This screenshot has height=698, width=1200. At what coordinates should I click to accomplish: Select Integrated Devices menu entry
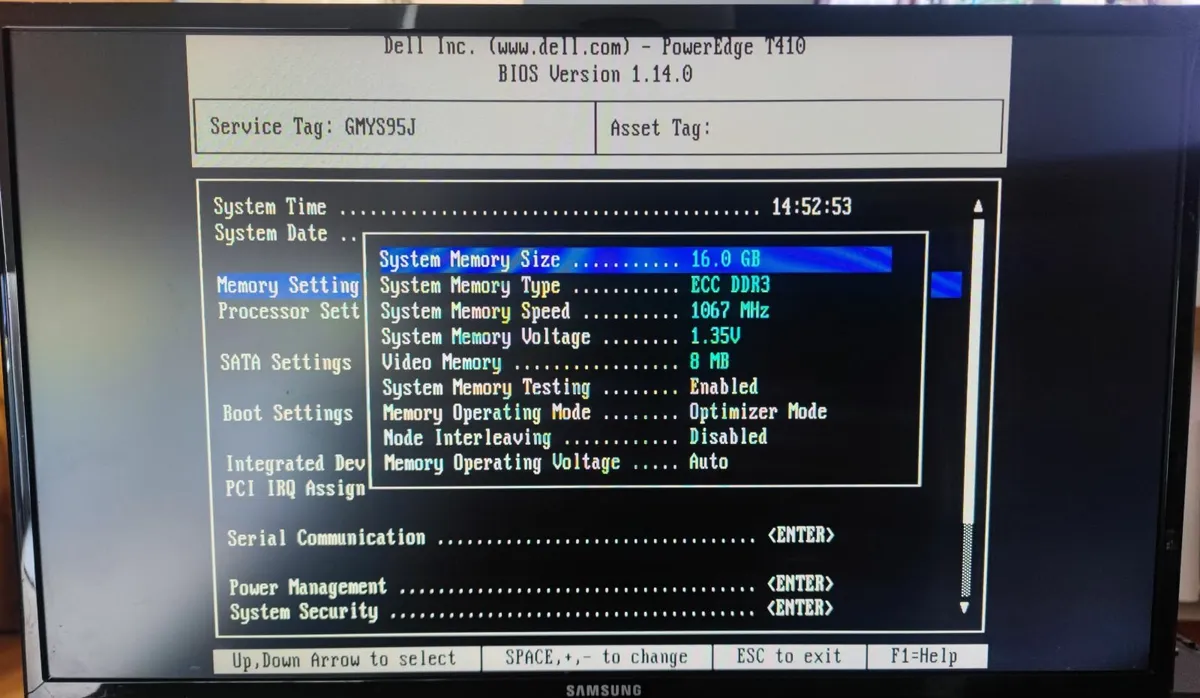point(295,464)
